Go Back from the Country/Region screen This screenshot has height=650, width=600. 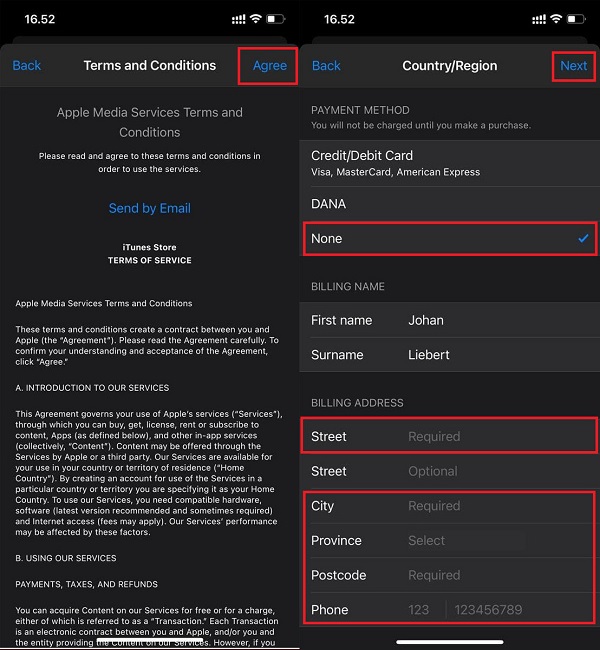point(327,65)
